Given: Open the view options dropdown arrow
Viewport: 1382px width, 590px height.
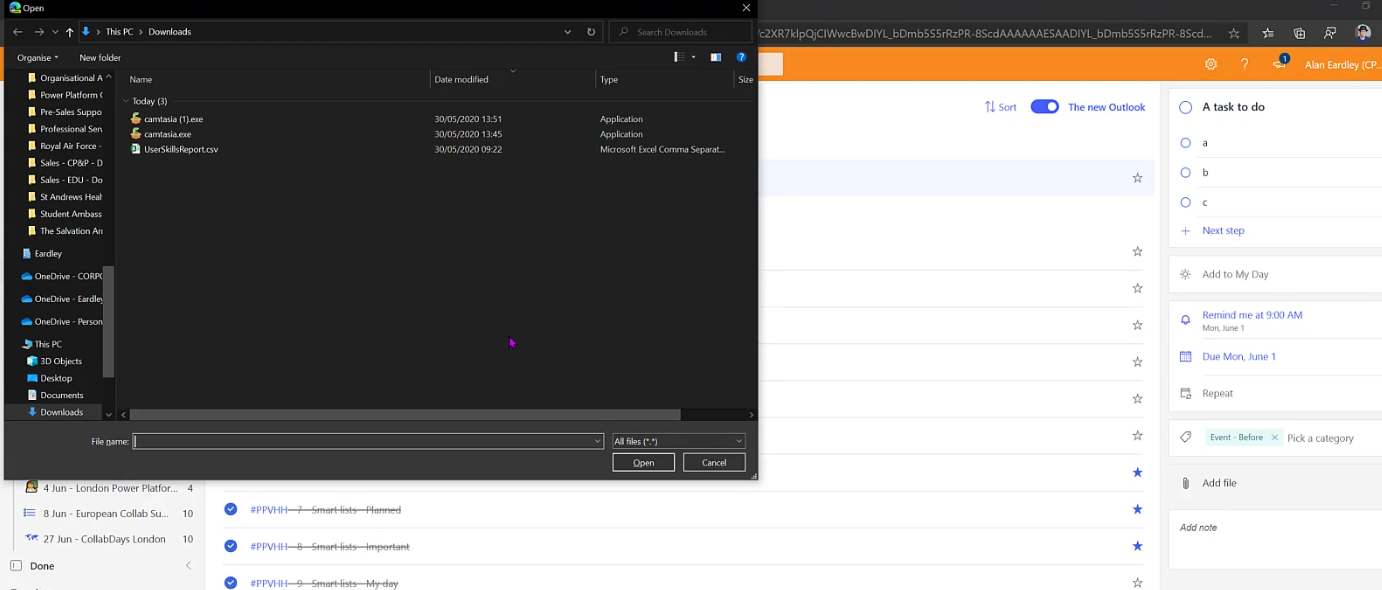Looking at the screenshot, I should click(x=693, y=57).
